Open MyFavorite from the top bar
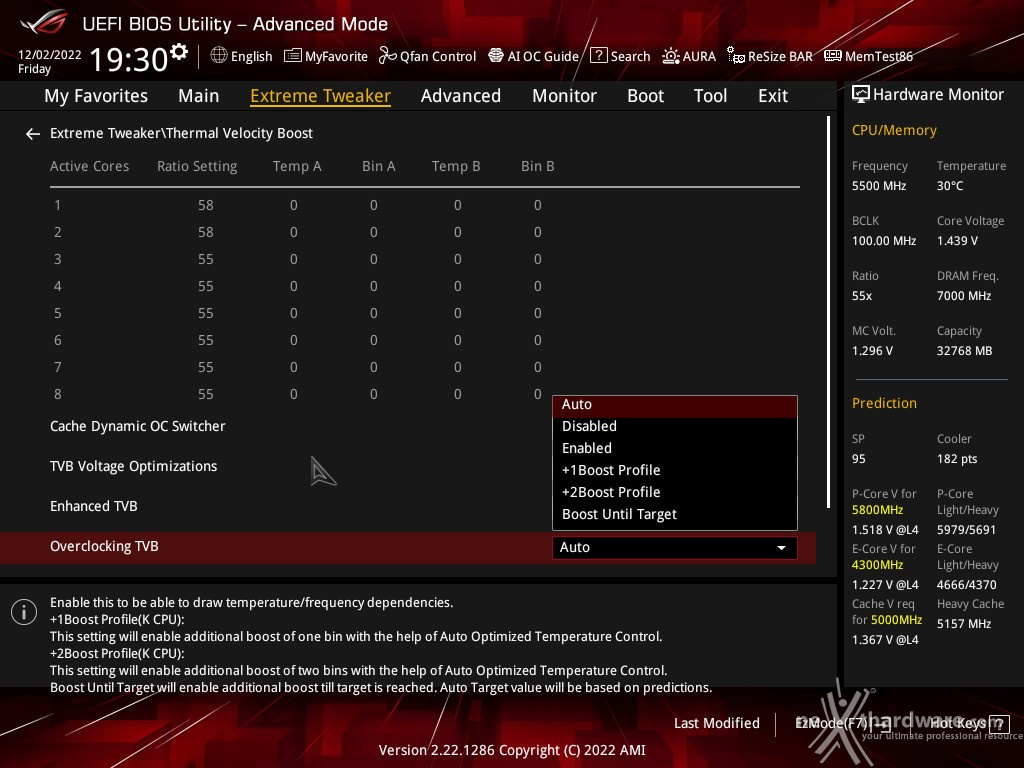 (336, 56)
